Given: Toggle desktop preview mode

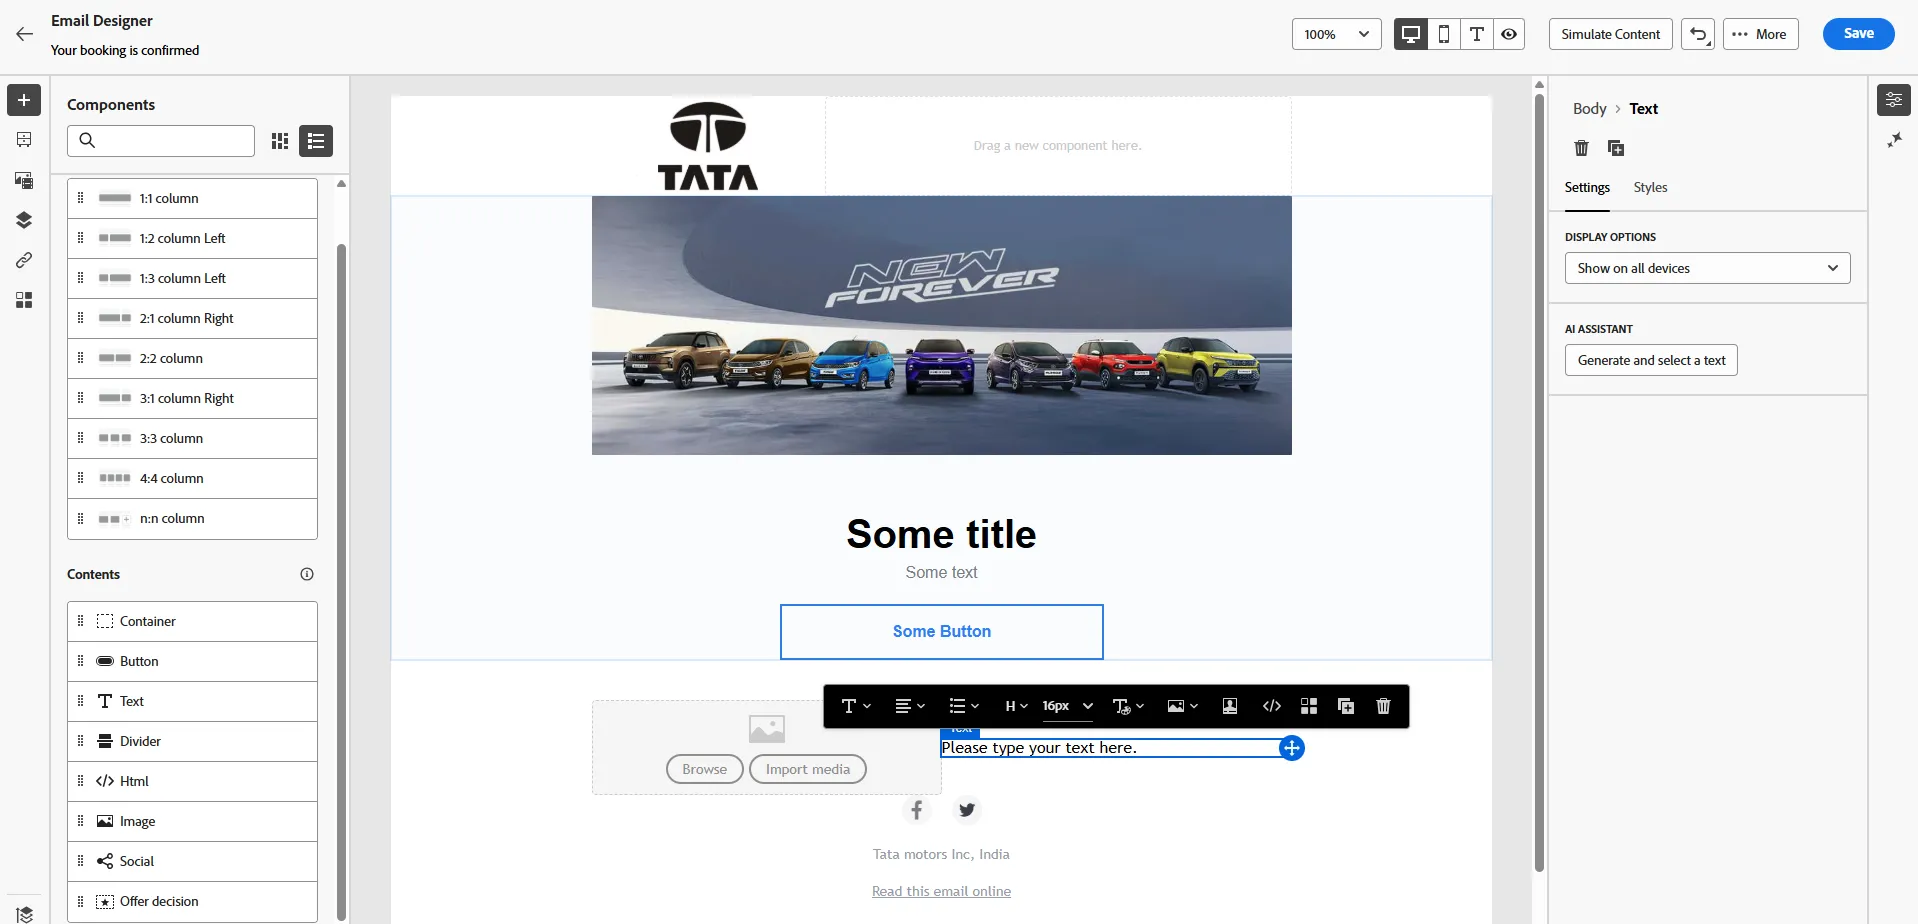Looking at the screenshot, I should click(1411, 34).
